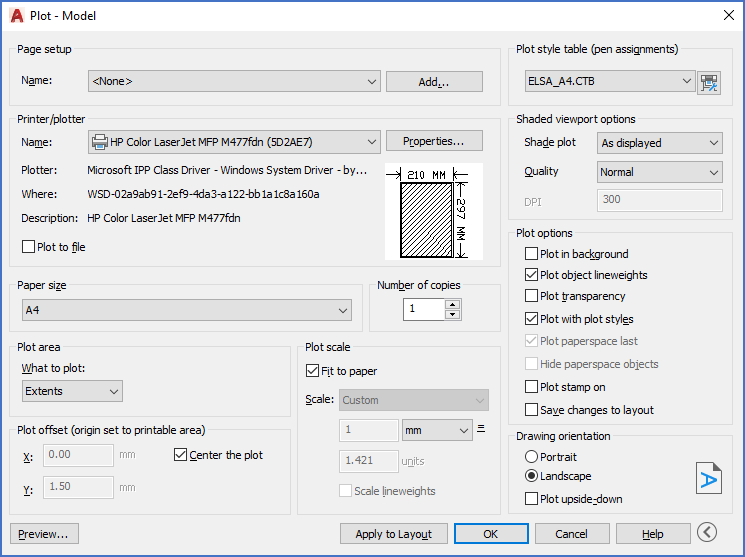Screen dimensions: 745x557
Task: Disable the Fit to paper checkbox
Action: pos(312,371)
